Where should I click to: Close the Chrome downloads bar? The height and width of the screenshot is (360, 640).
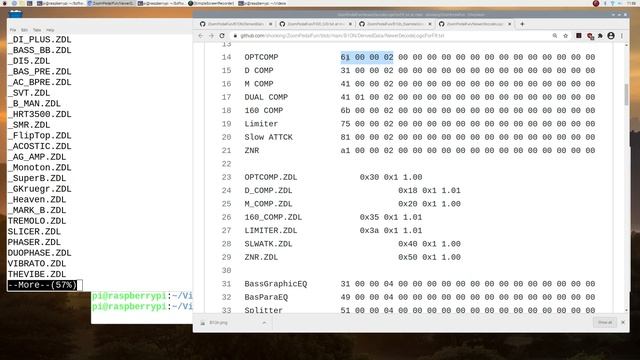[623, 322]
